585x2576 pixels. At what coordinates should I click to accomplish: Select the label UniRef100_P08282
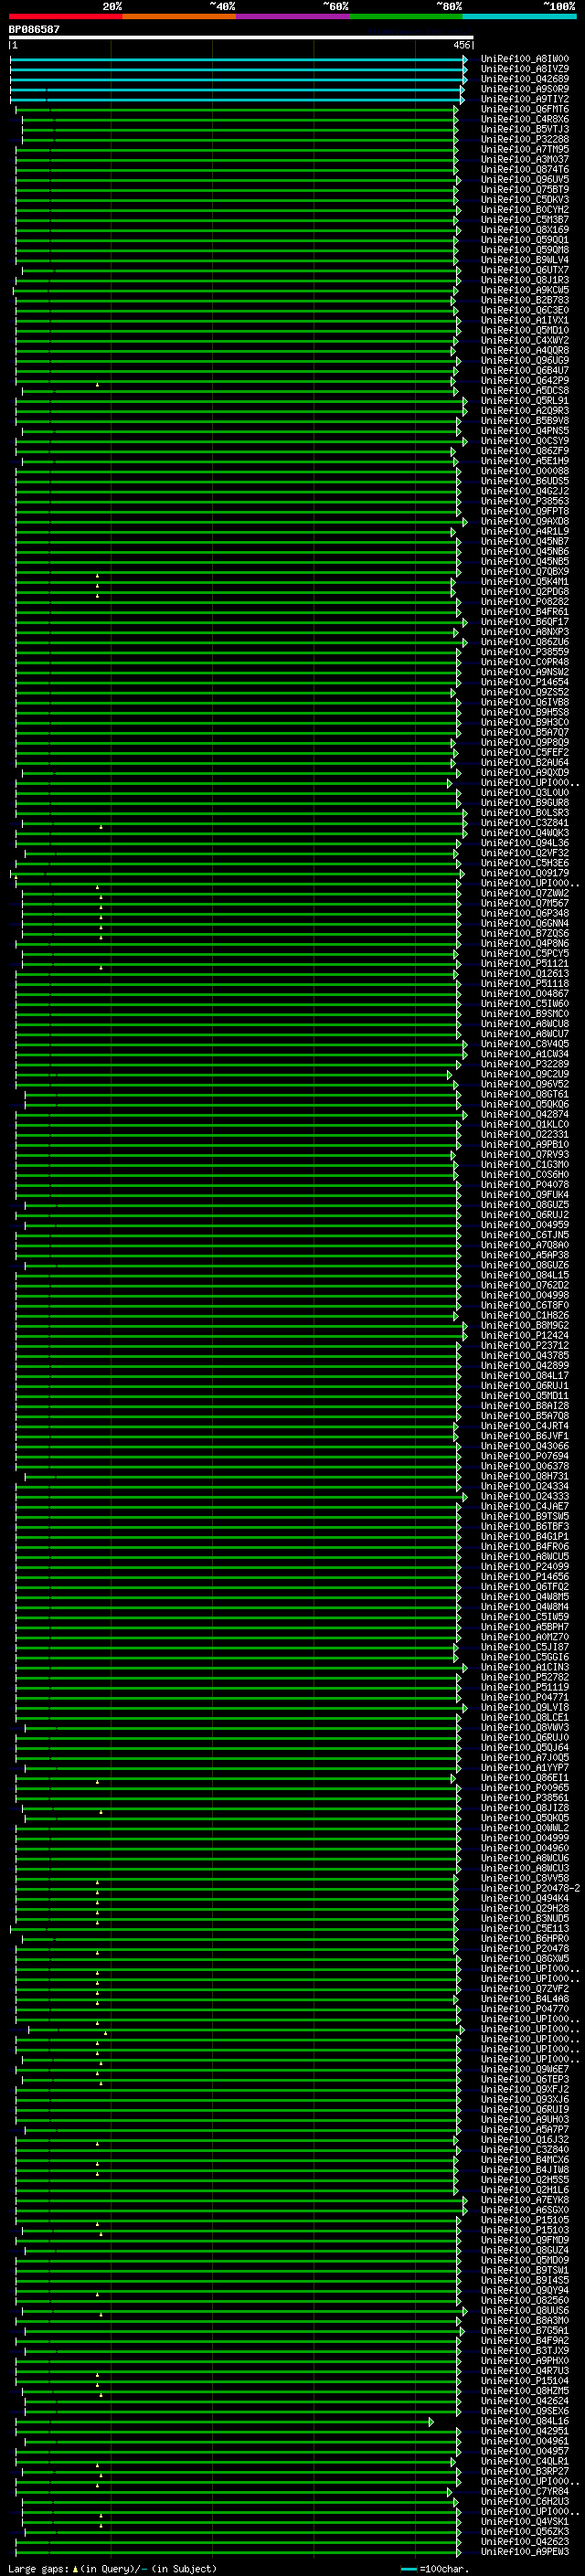(x=524, y=602)
